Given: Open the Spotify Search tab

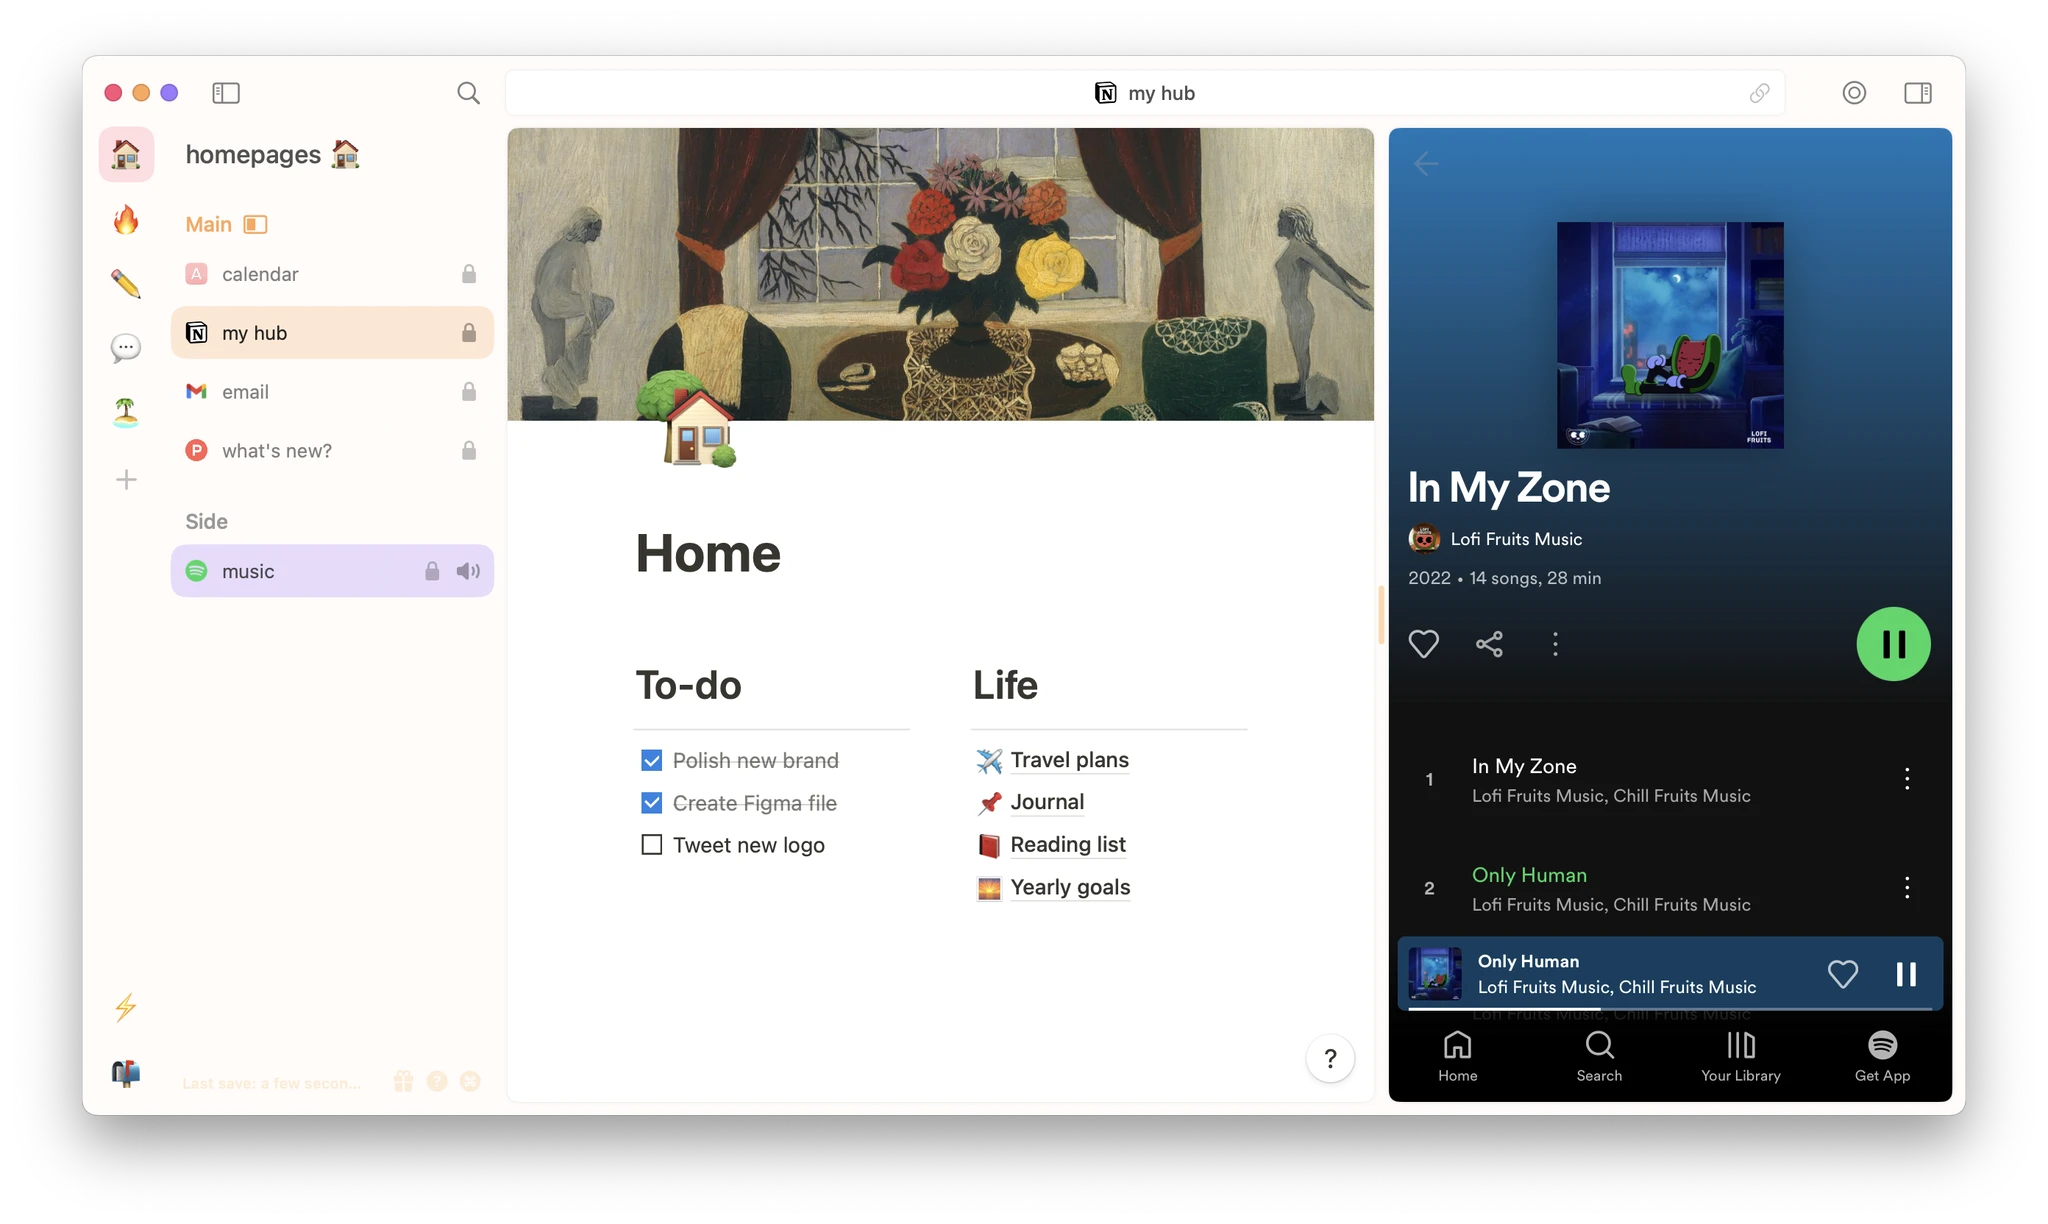Looking at the screenshot, I should pyautogui.click(x=1599, y=1057).
